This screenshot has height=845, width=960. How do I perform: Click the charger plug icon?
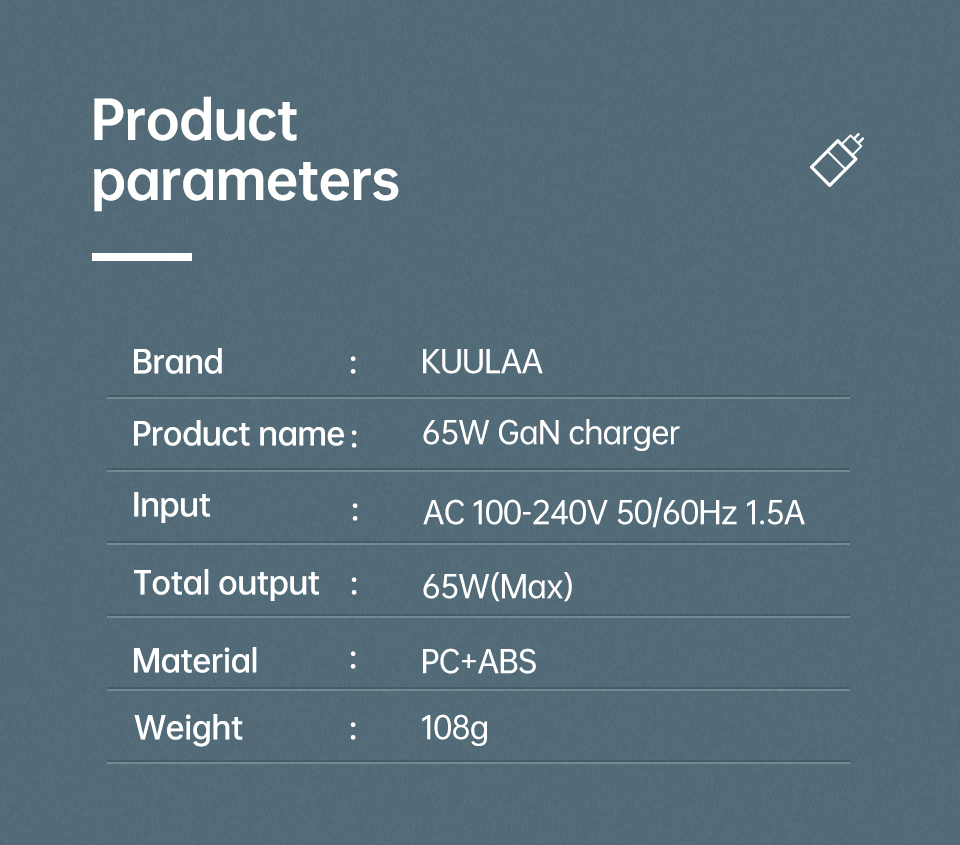tap(837, 159)
